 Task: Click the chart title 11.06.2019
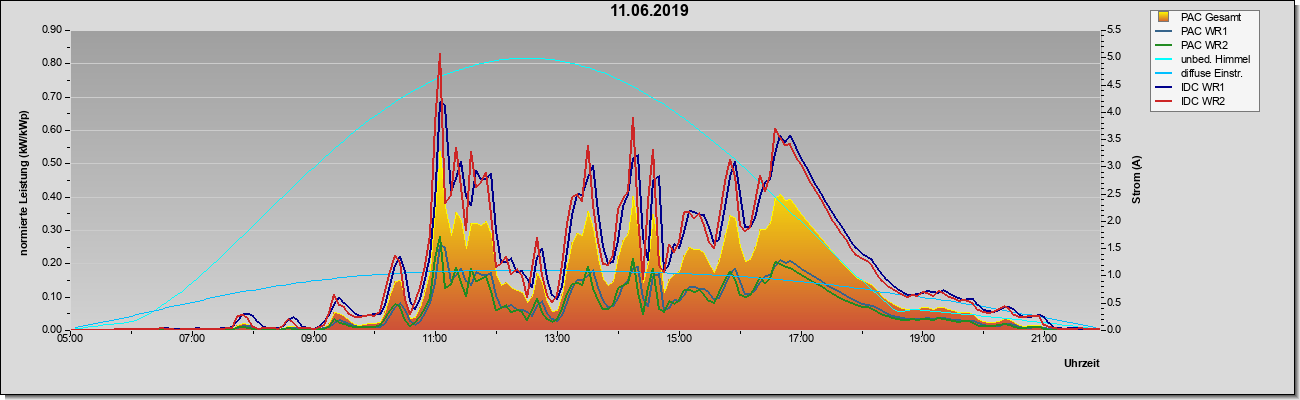(x=650, y=11)
